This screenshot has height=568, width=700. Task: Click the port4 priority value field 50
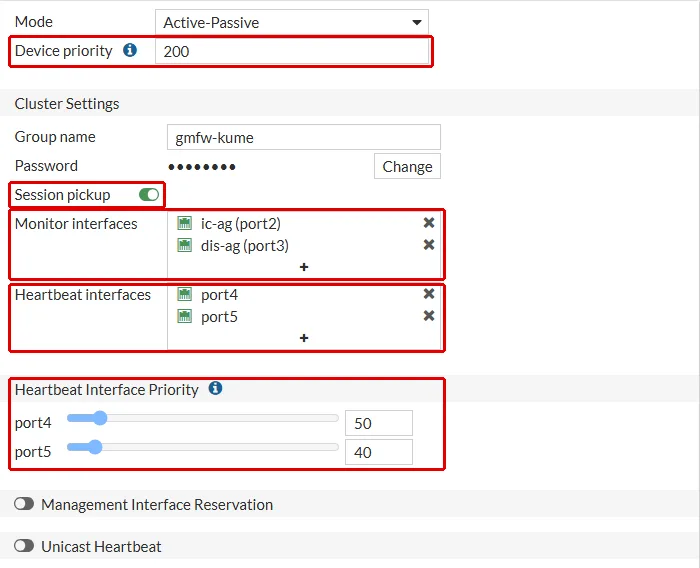coord(379,423)
